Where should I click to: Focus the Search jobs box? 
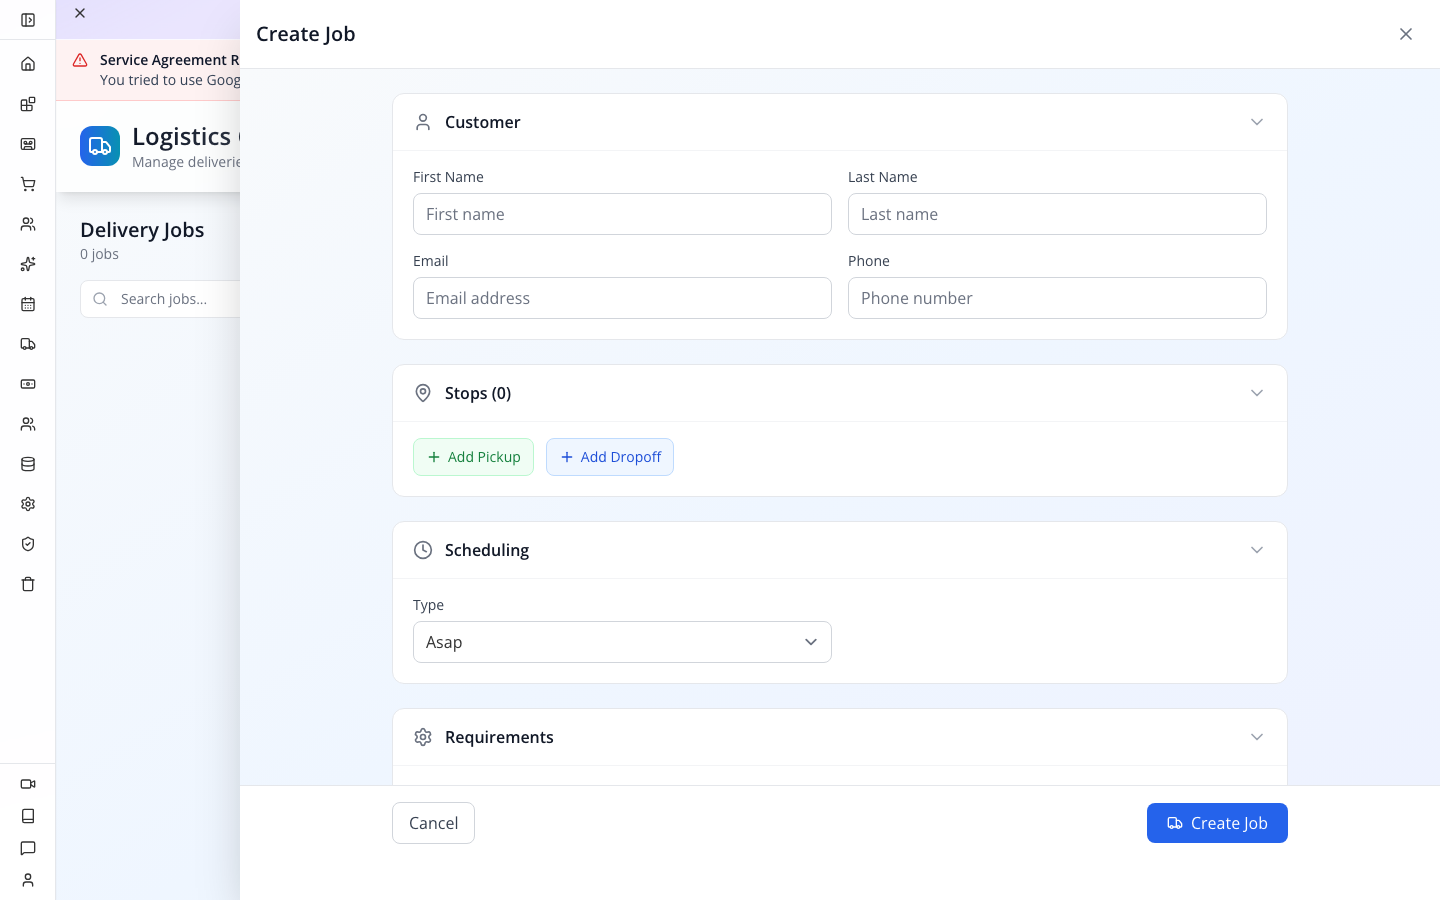click(x=160, y=299)
